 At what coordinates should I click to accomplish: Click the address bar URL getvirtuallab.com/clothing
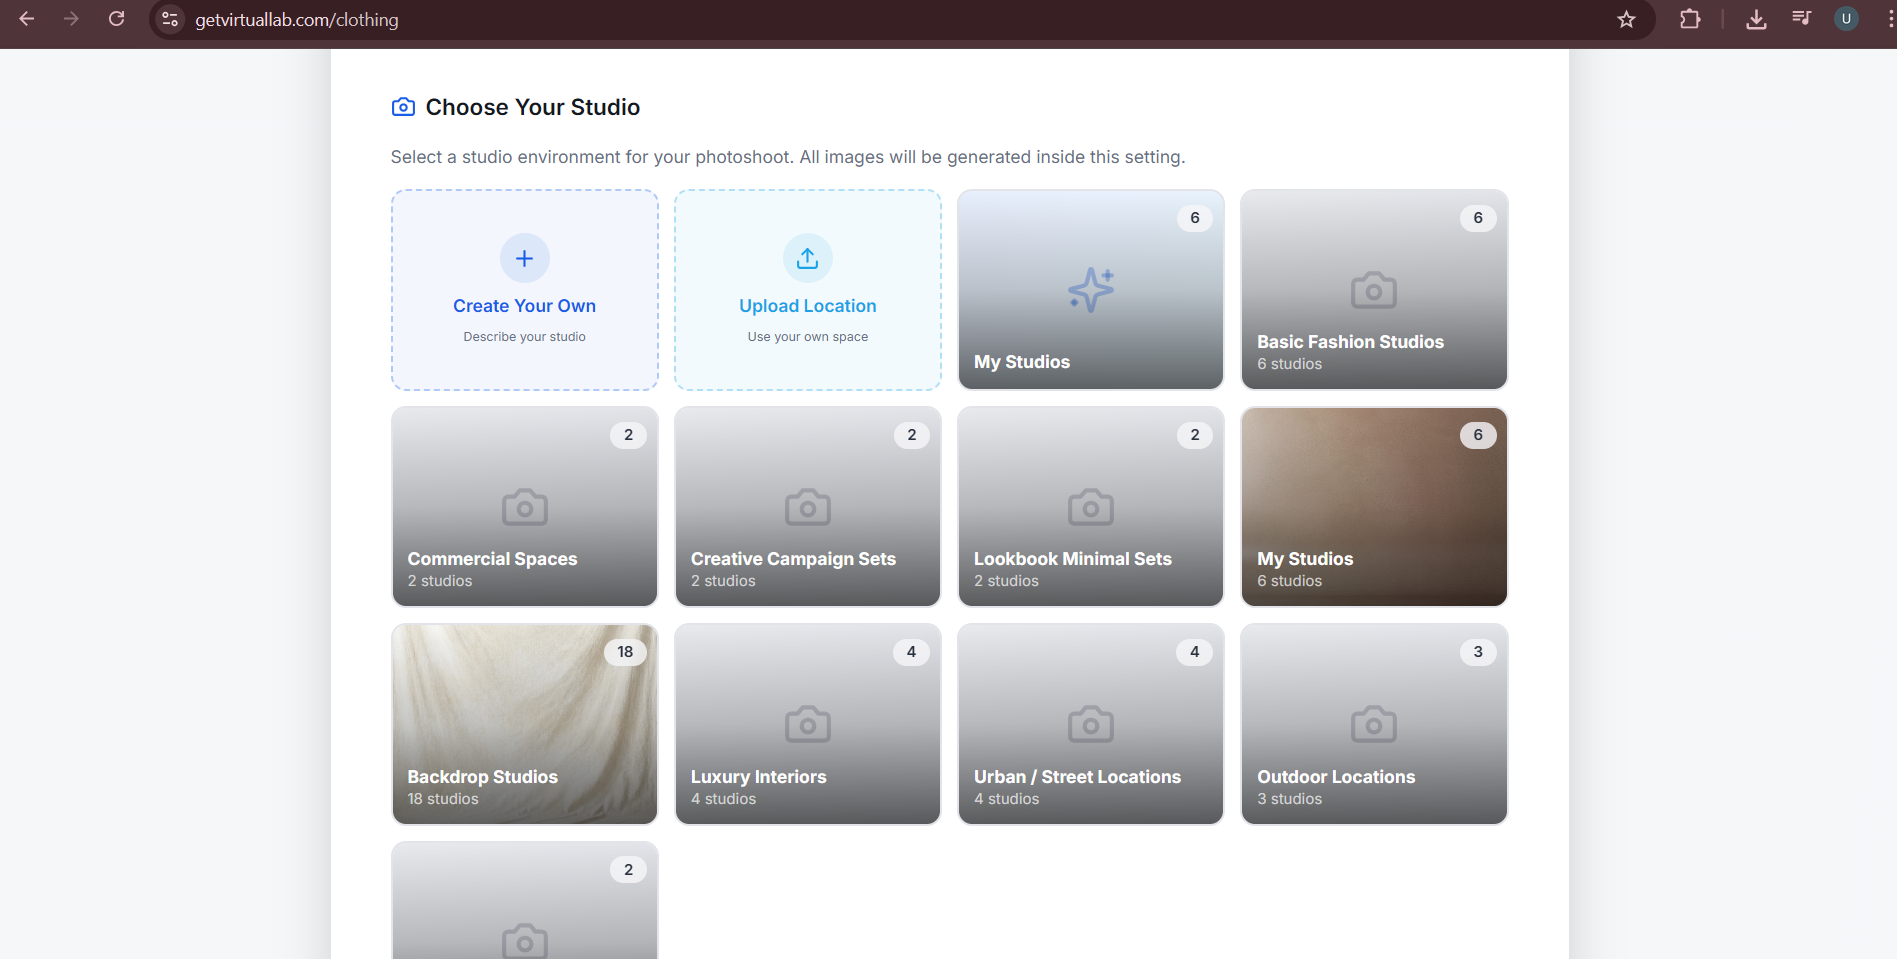[x=297, y=20]
